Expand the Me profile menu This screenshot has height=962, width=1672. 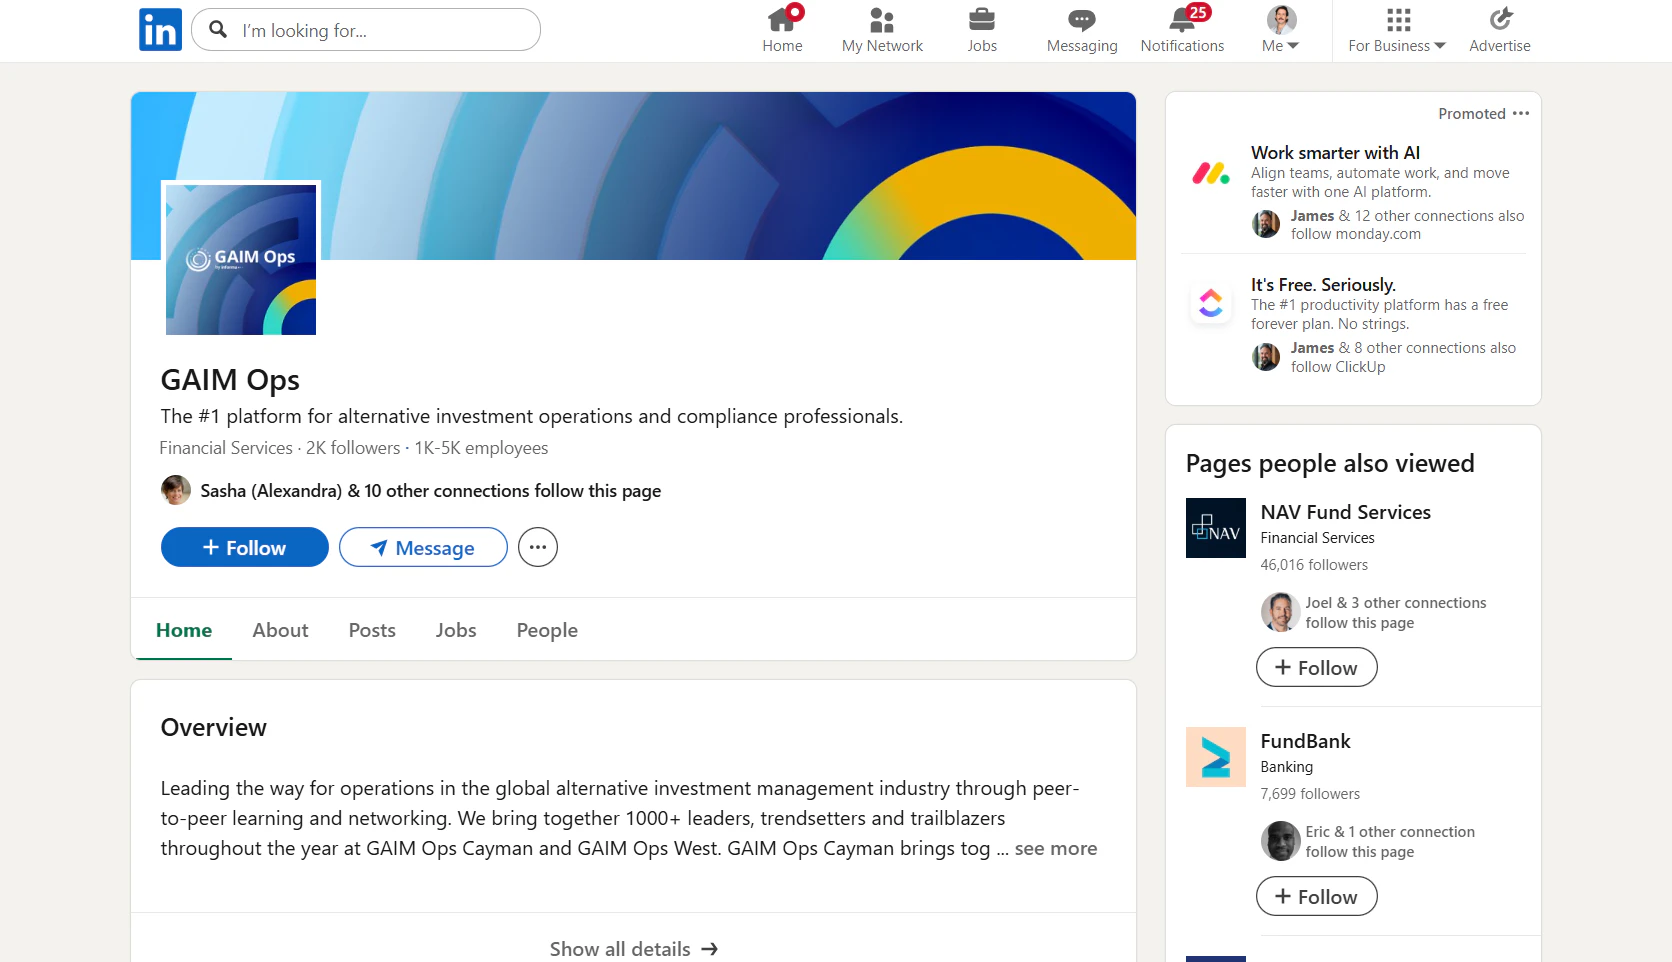[1281, 30]
